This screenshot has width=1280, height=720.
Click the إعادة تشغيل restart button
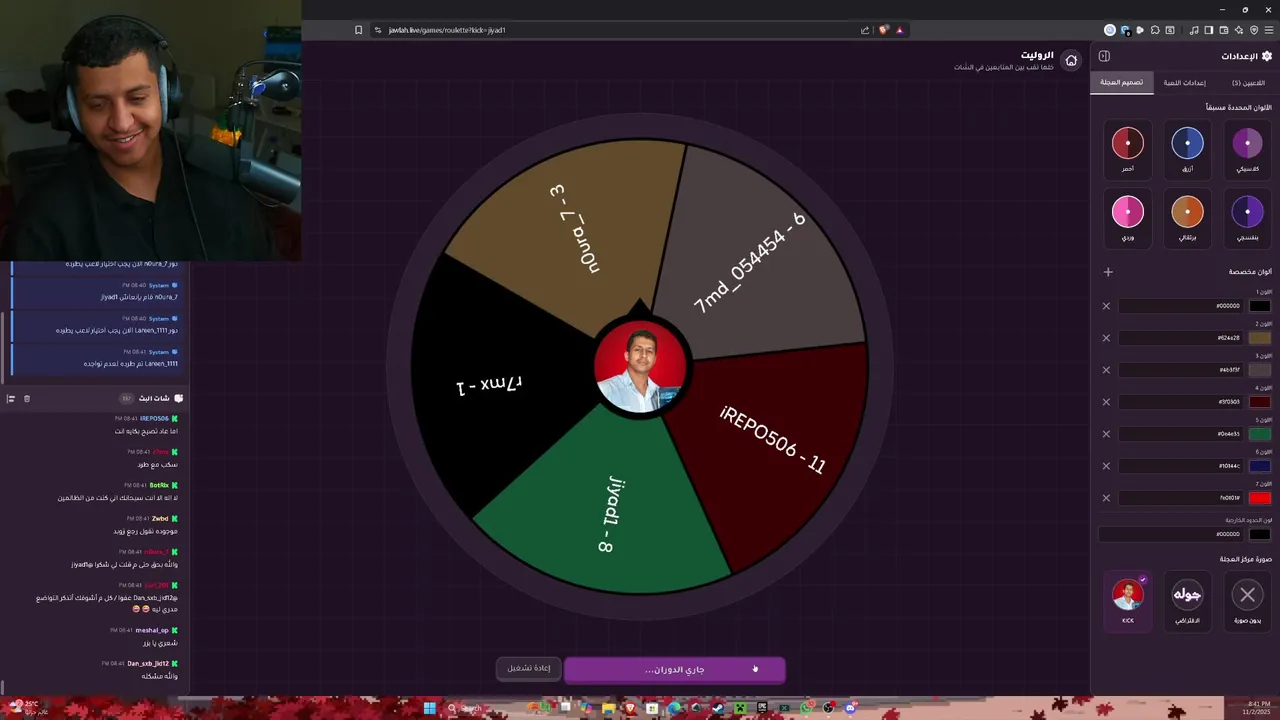[529, 668]
